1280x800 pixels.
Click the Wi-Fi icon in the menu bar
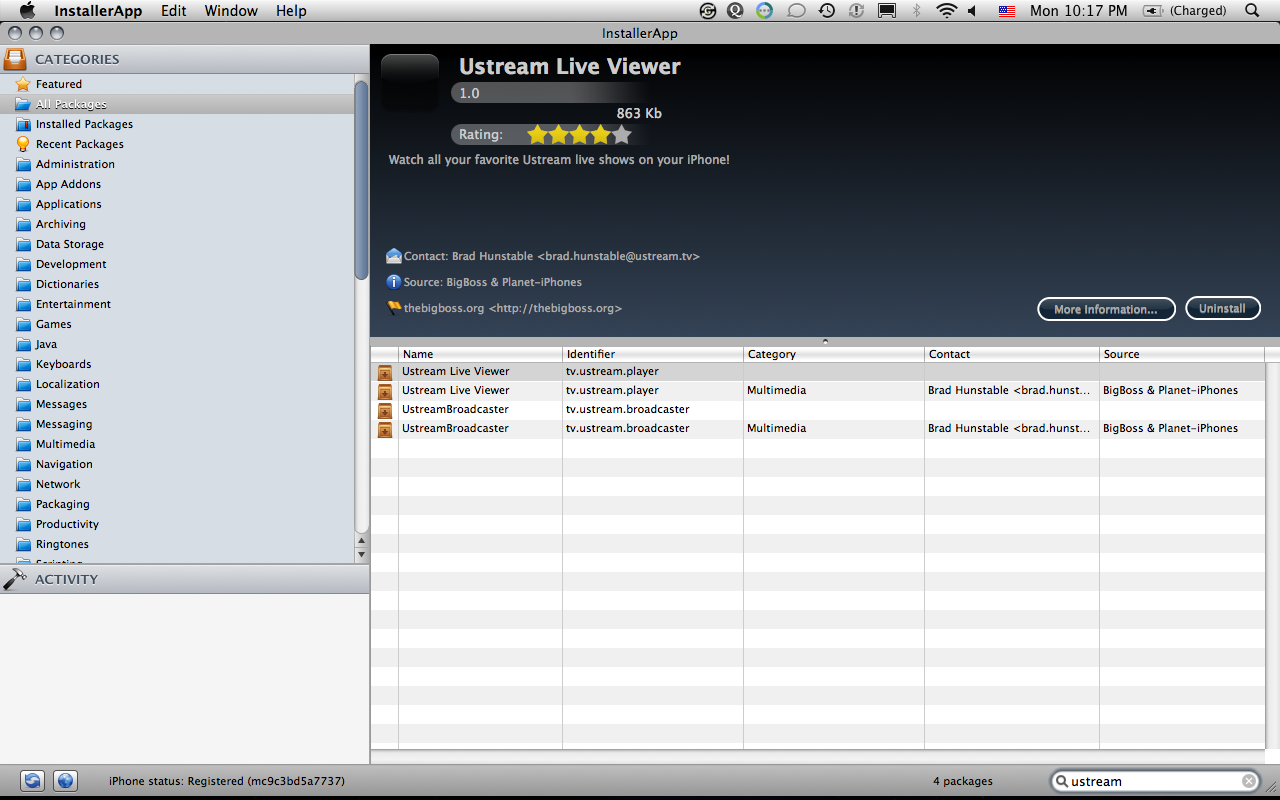[946, 11]
